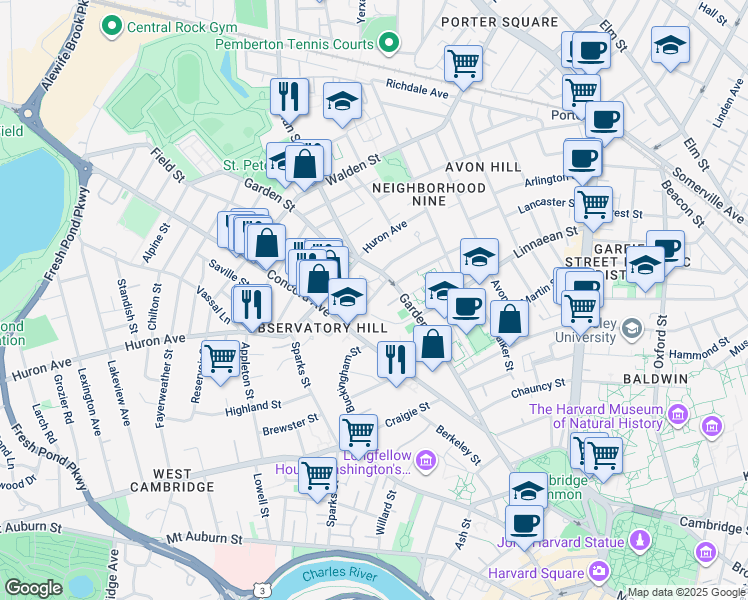Click the Highland St street label
The image size is (748, 600).
[x=253, y=408]
